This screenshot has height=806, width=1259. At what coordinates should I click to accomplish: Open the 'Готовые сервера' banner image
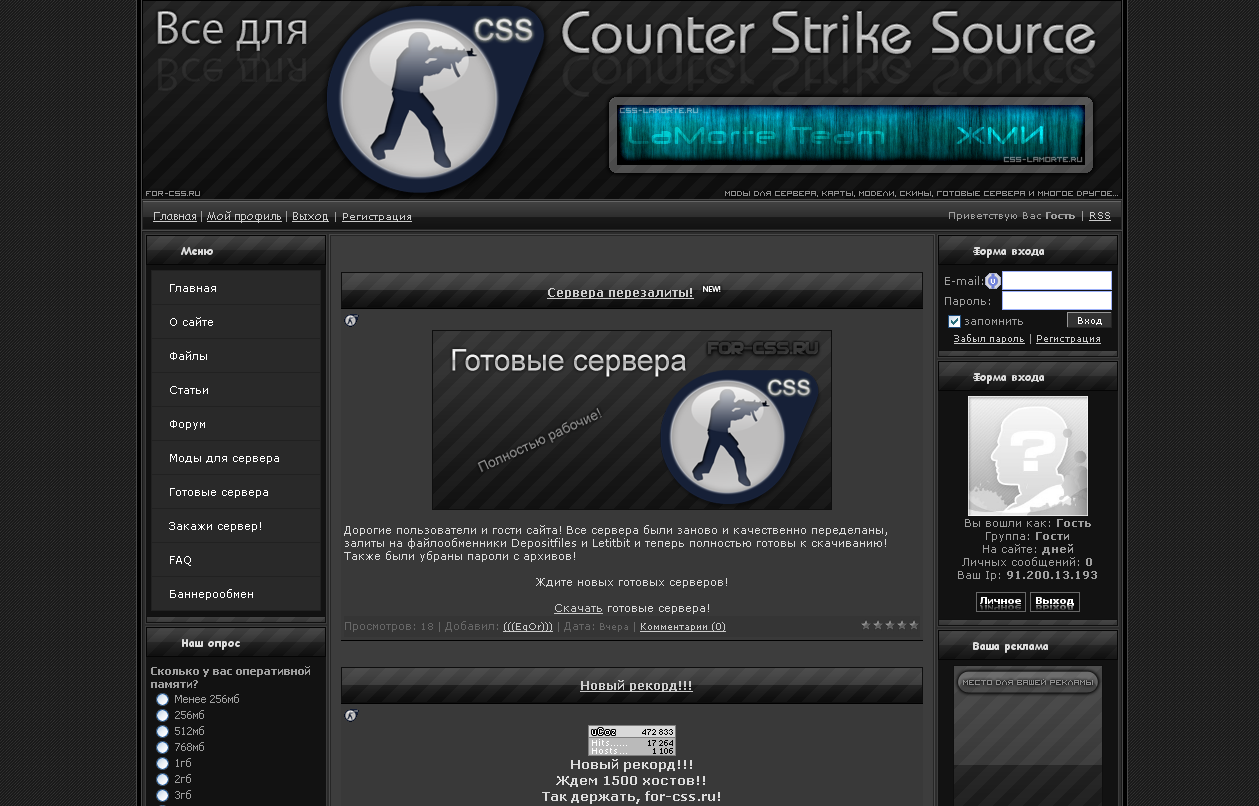coord(632,420)
